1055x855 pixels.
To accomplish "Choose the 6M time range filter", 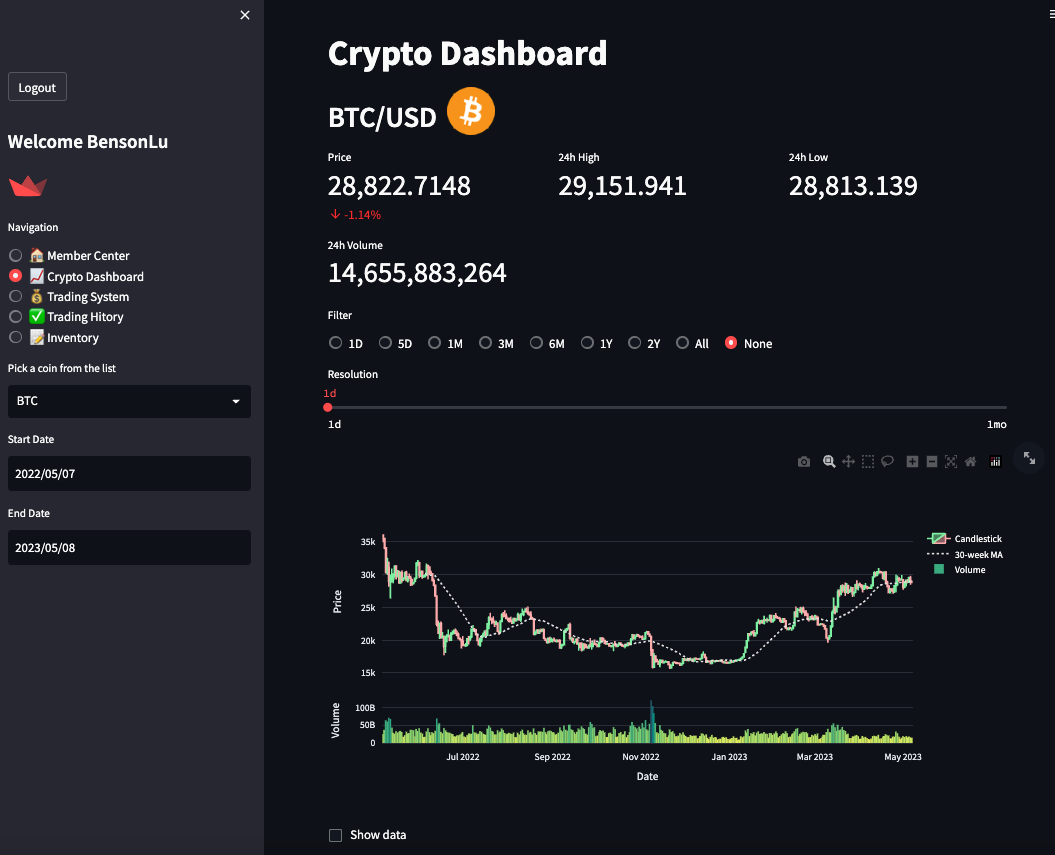I will coord(535,342).
